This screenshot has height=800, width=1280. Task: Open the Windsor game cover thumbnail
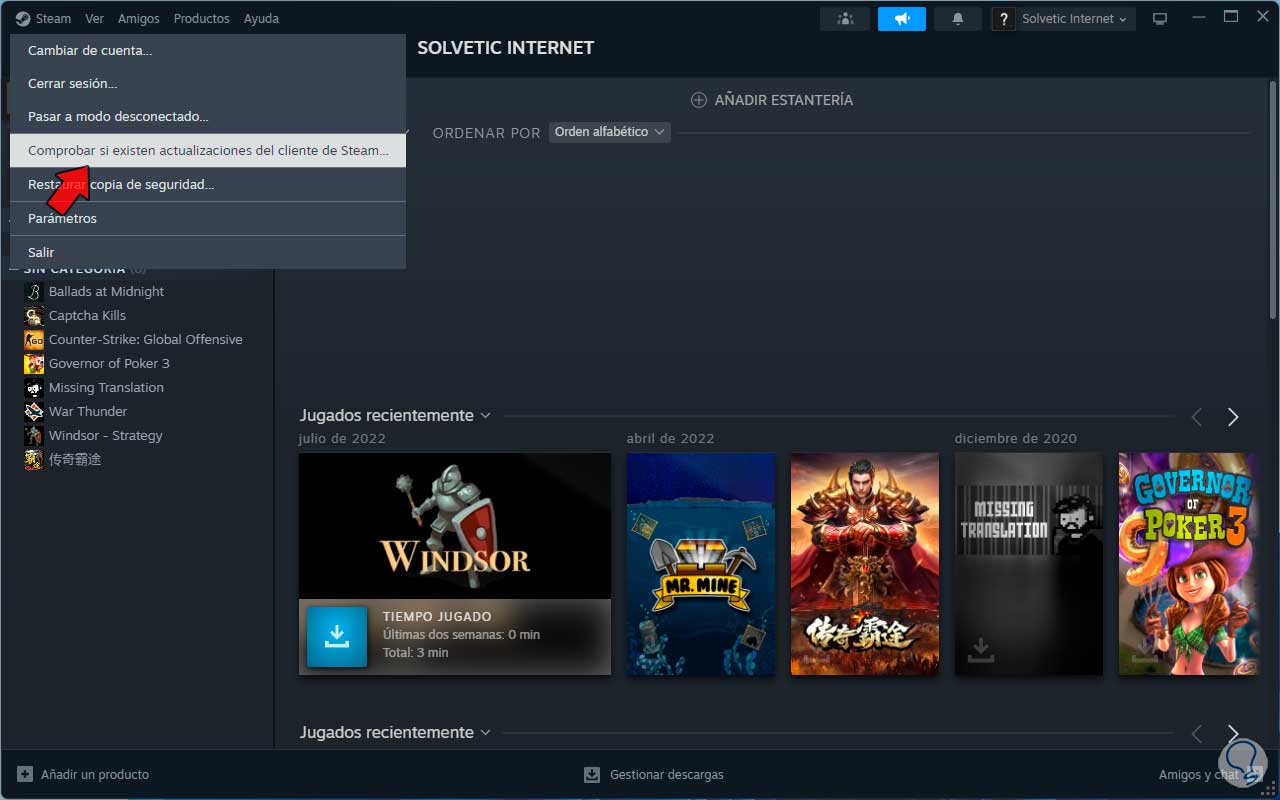(455, 526)
